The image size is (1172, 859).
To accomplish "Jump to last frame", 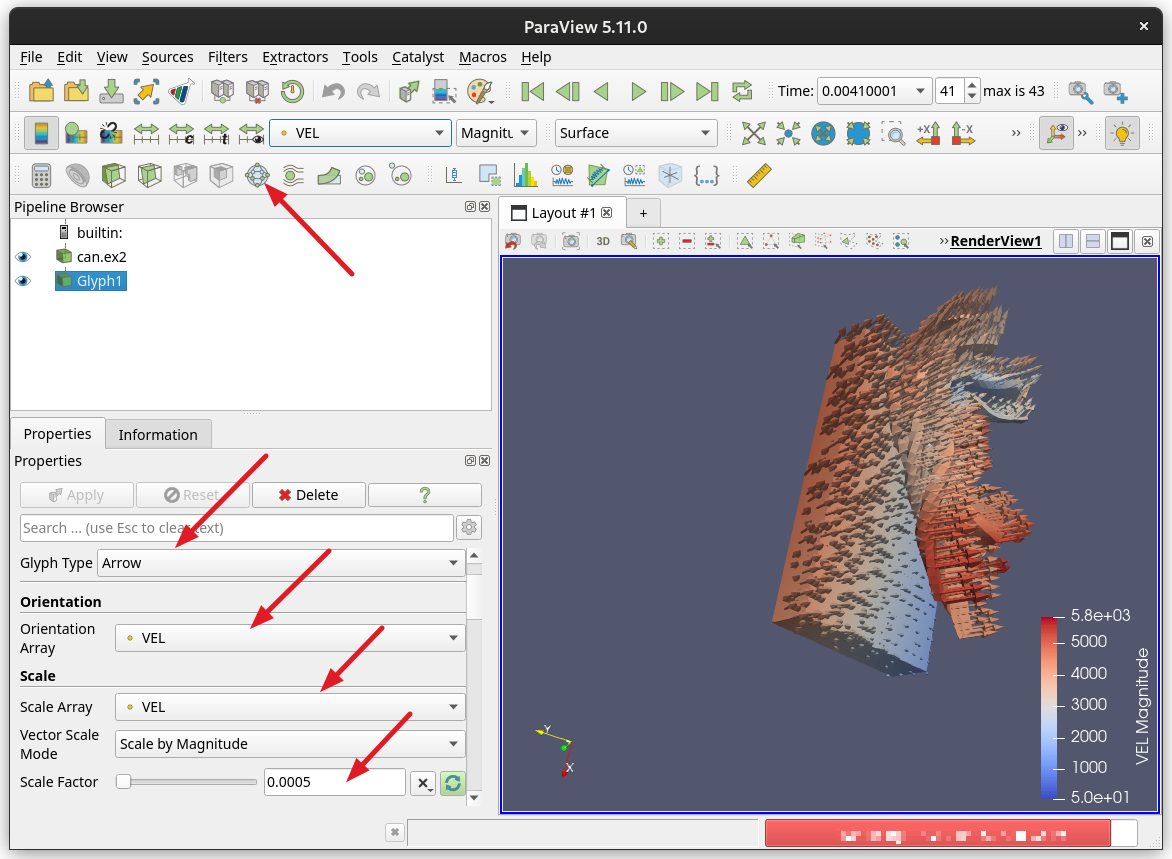I will coord(707,91).
